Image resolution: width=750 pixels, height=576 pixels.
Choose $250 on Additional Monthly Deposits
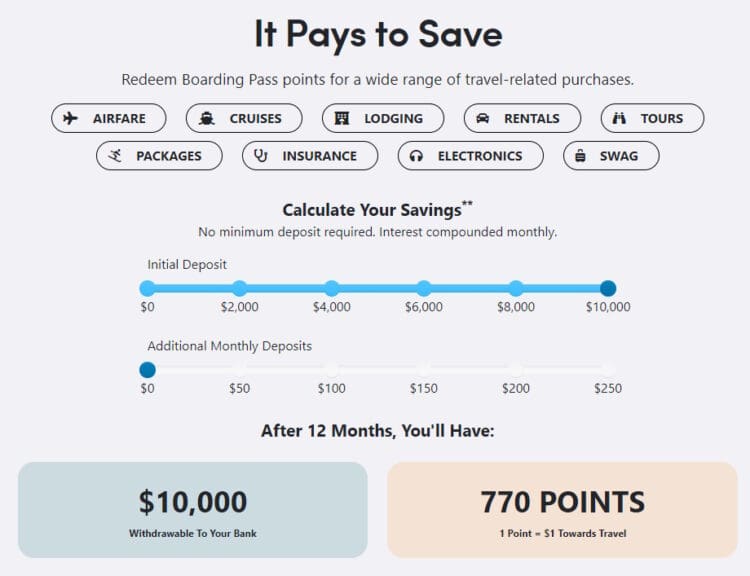click(608, 369)
